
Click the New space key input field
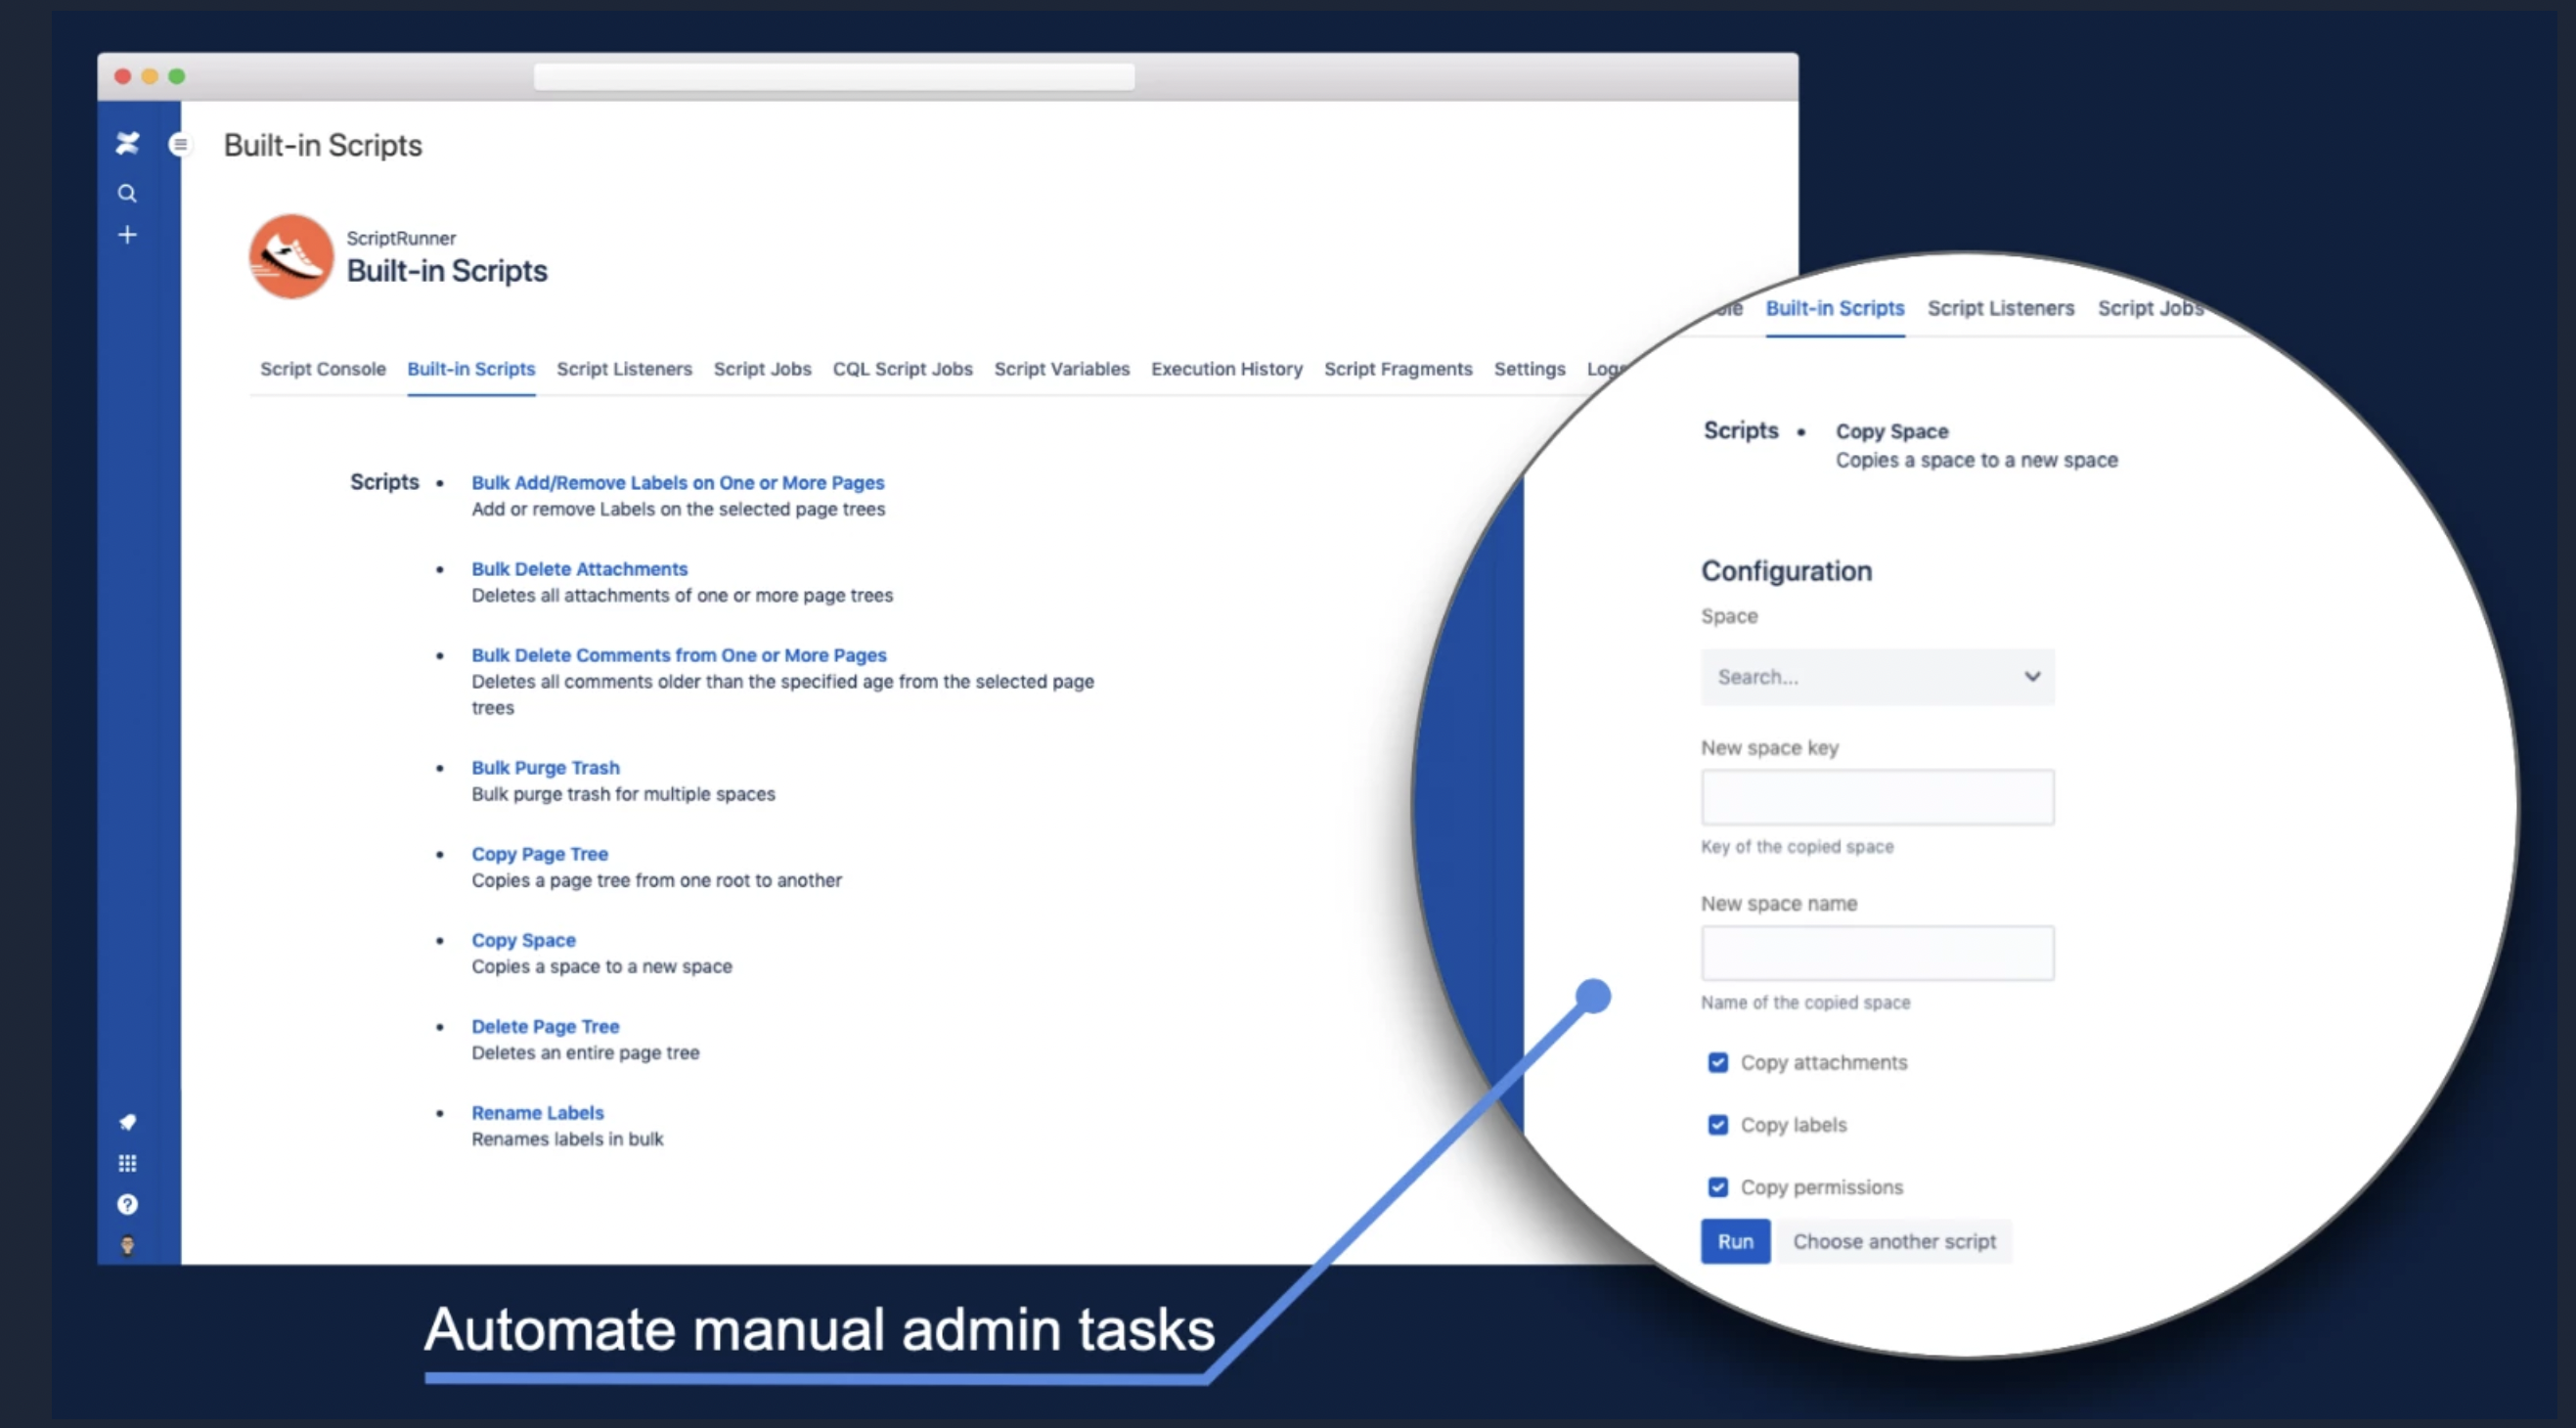click(1878, 797)
